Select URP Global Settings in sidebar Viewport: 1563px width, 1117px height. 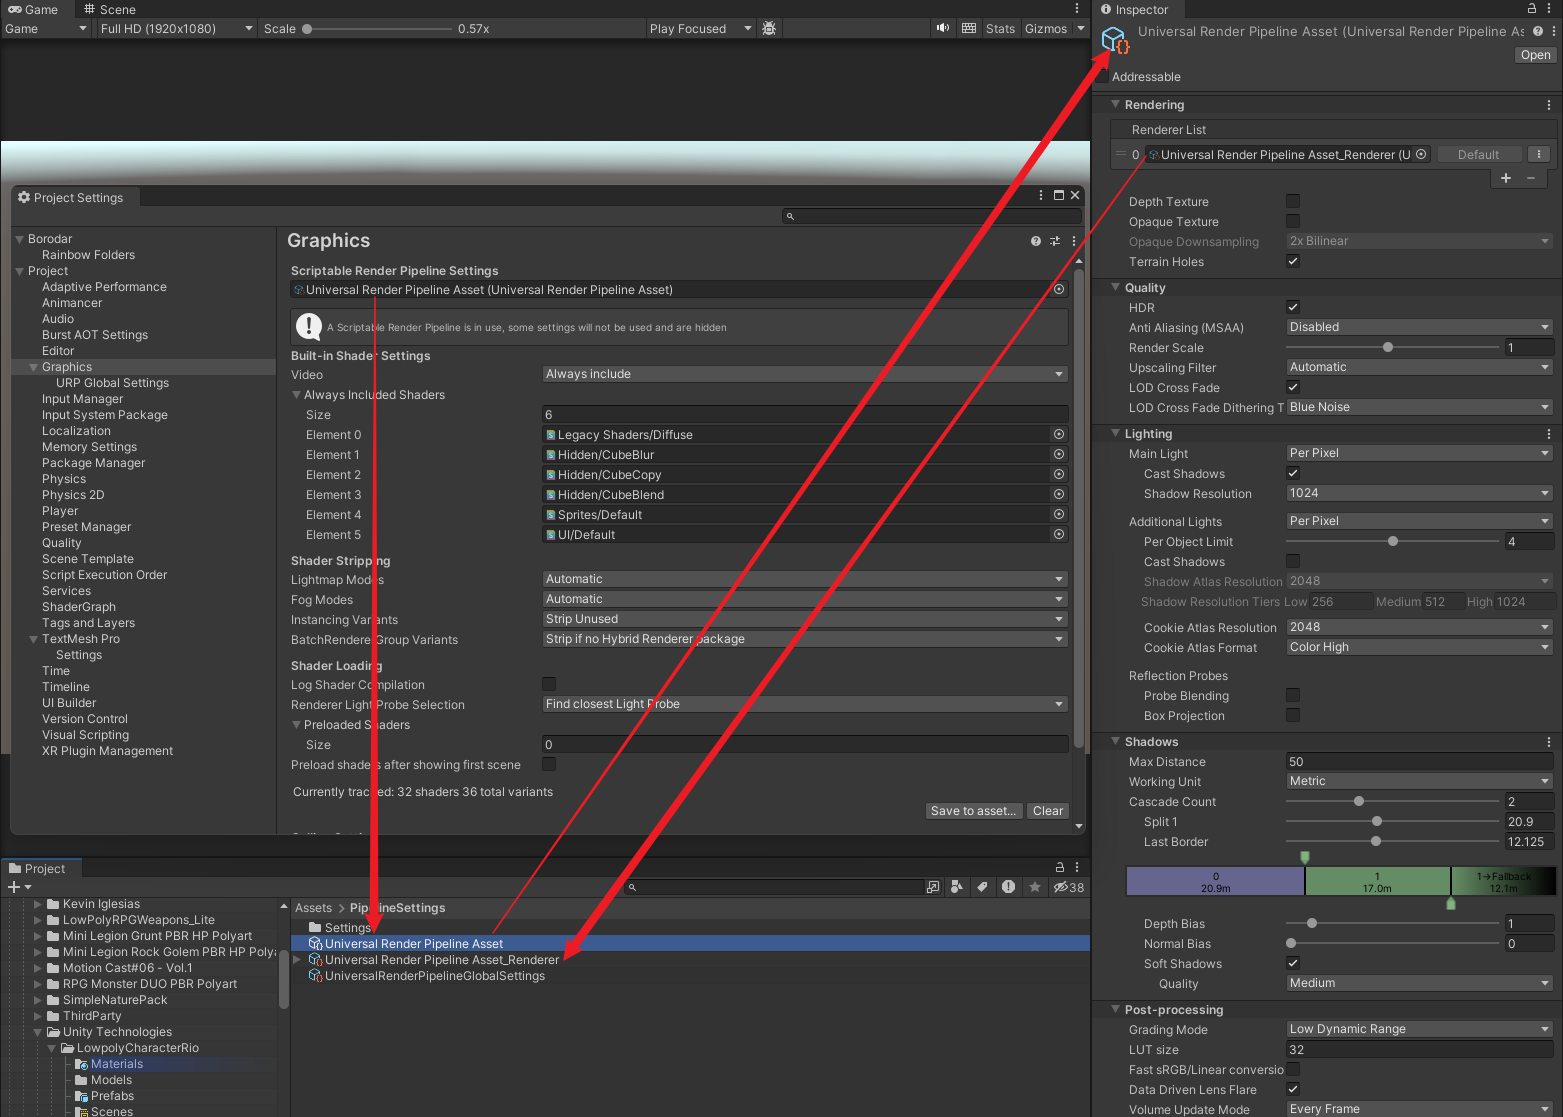pos(112,383)
